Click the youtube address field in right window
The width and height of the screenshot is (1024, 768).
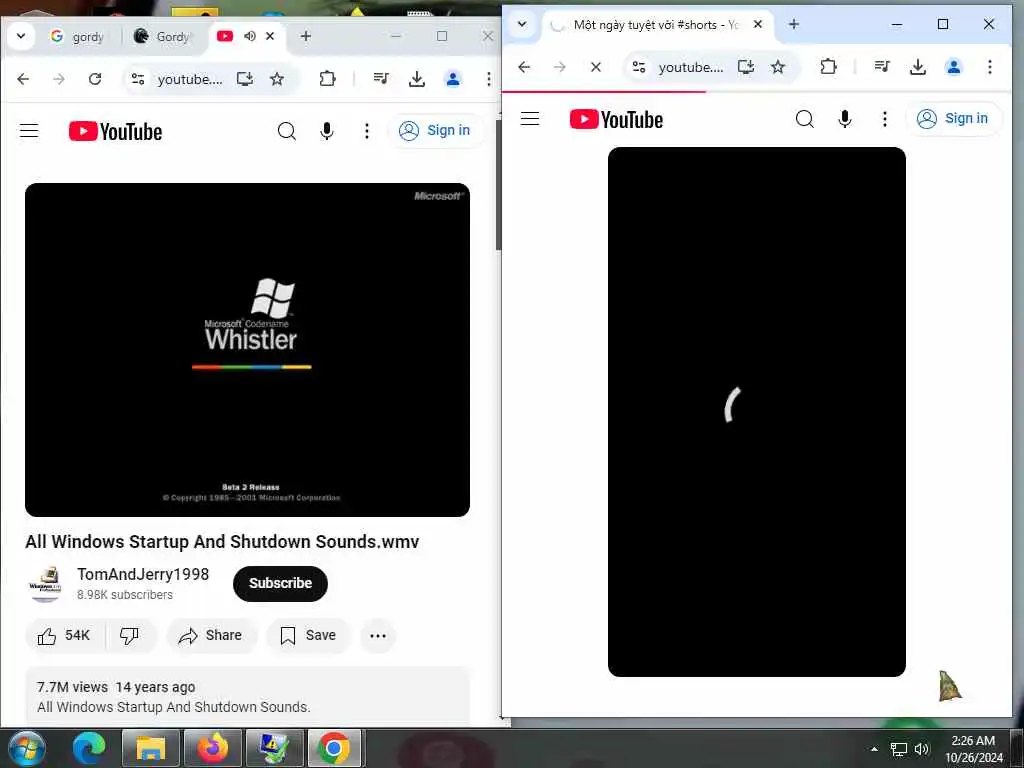[x=691, y=67]
